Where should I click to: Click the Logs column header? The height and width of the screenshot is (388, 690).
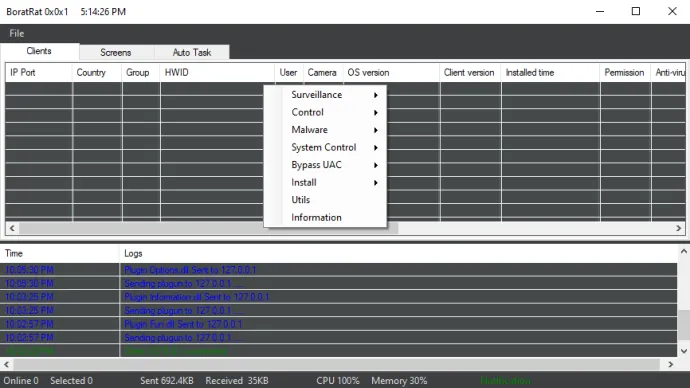pos(398,253)
